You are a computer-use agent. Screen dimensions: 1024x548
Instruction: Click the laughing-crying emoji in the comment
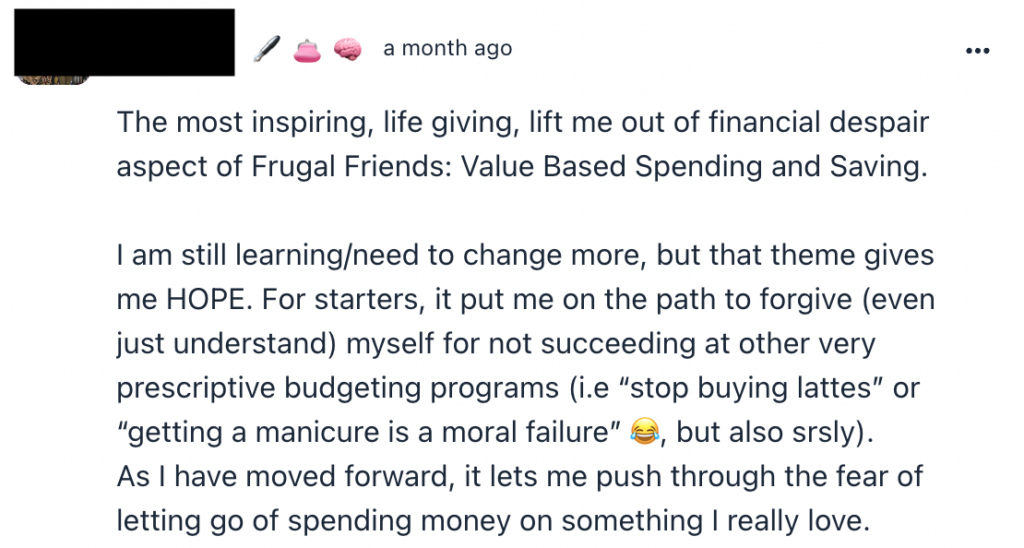tap(647, 432)
